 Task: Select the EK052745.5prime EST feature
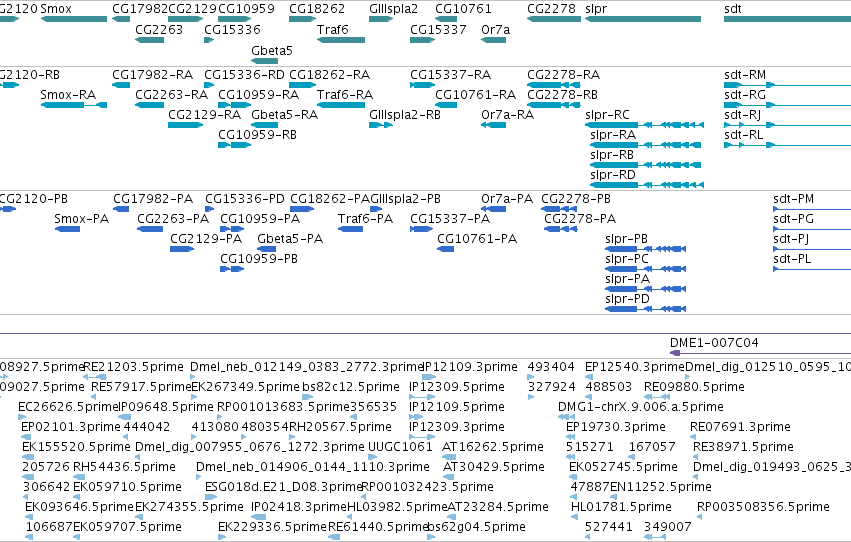coord(573,477)
